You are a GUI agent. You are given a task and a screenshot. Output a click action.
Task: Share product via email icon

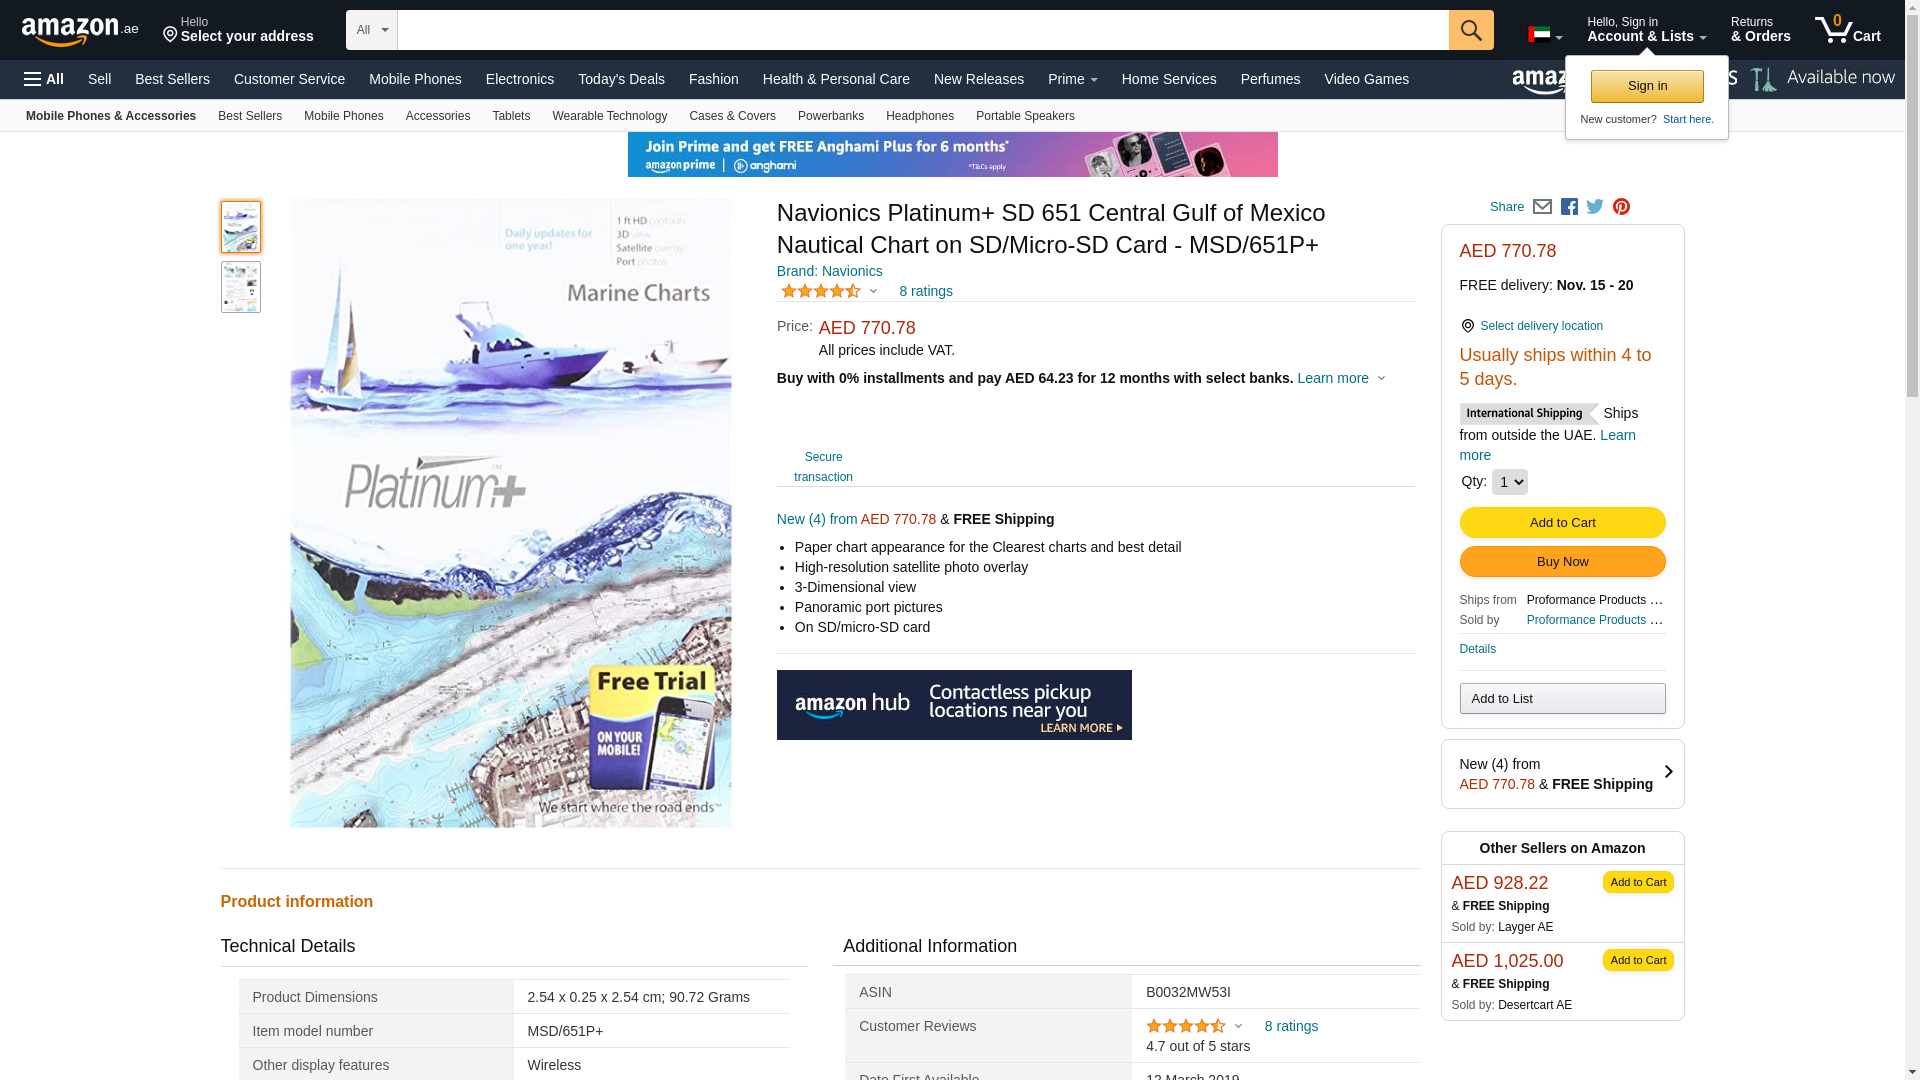1542,207
